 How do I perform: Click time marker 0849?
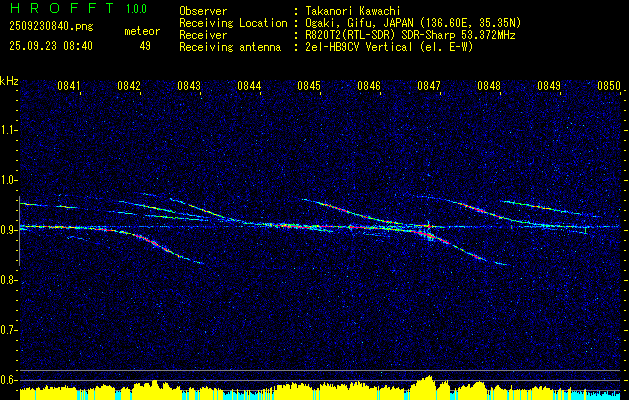[549, 86]
